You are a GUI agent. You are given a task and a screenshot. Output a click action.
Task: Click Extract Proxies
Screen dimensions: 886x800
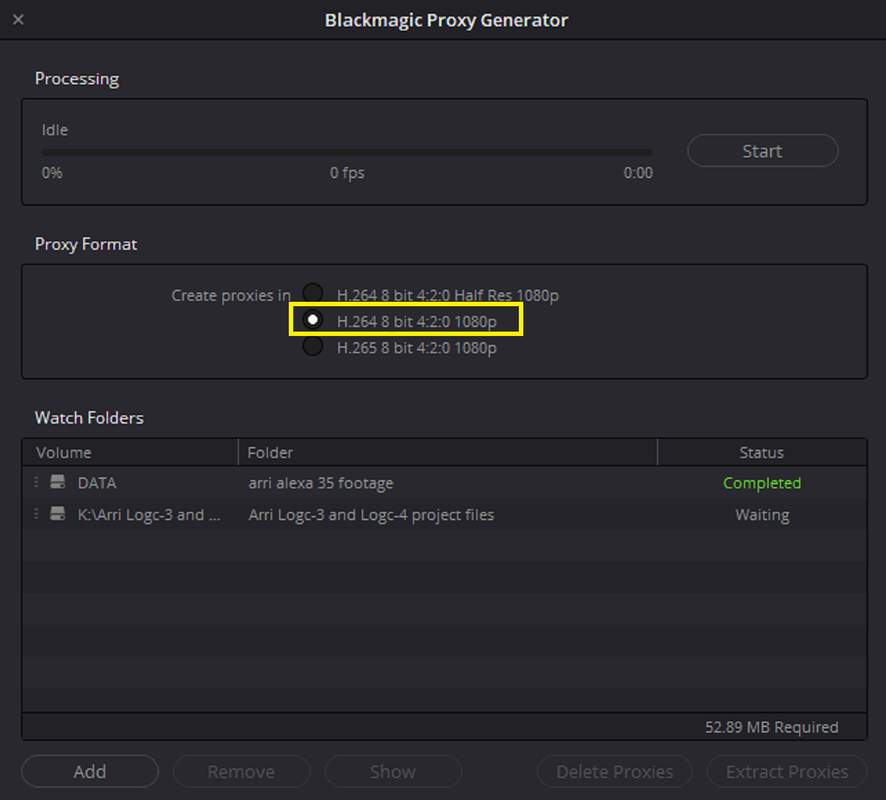pos(787,771)
